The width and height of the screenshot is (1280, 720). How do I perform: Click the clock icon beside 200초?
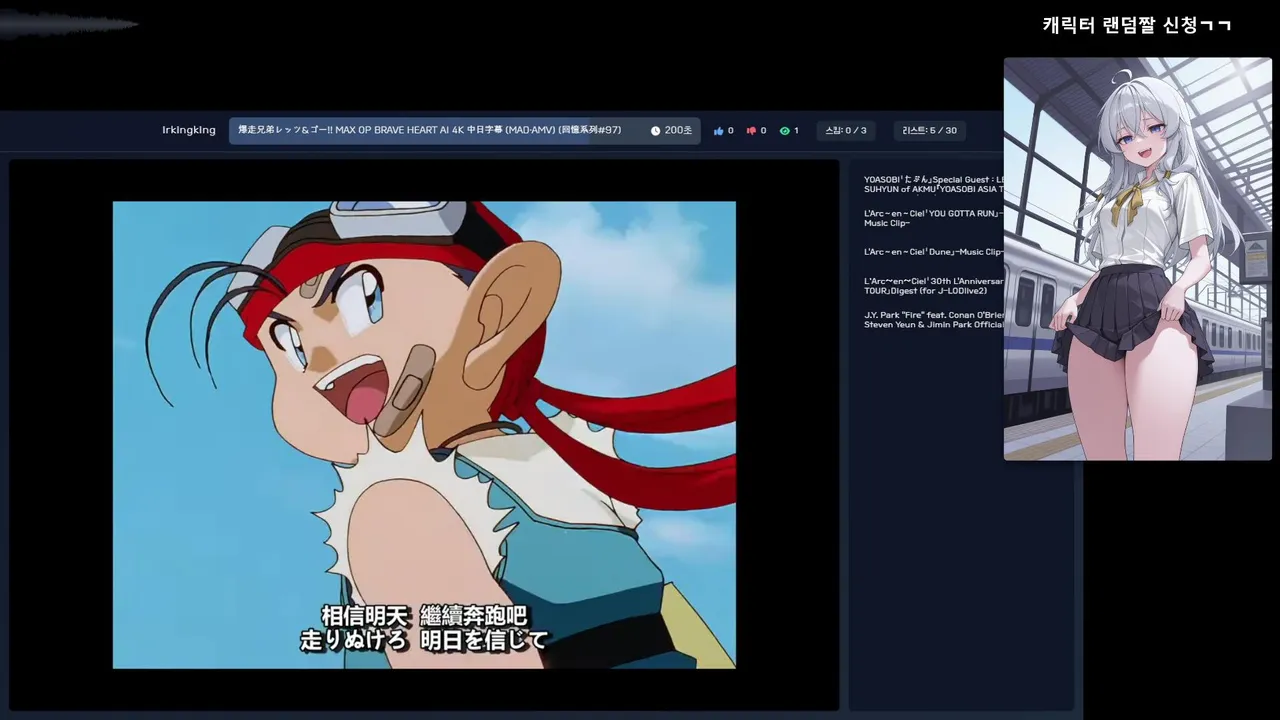tap(655, 131)
